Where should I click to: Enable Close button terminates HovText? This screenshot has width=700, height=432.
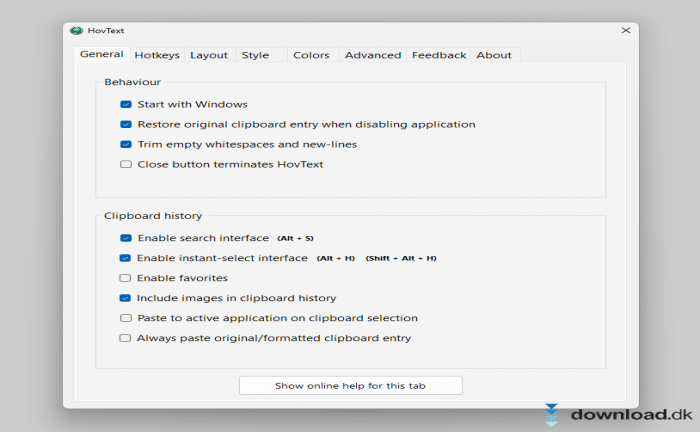(x=126, y=164)
